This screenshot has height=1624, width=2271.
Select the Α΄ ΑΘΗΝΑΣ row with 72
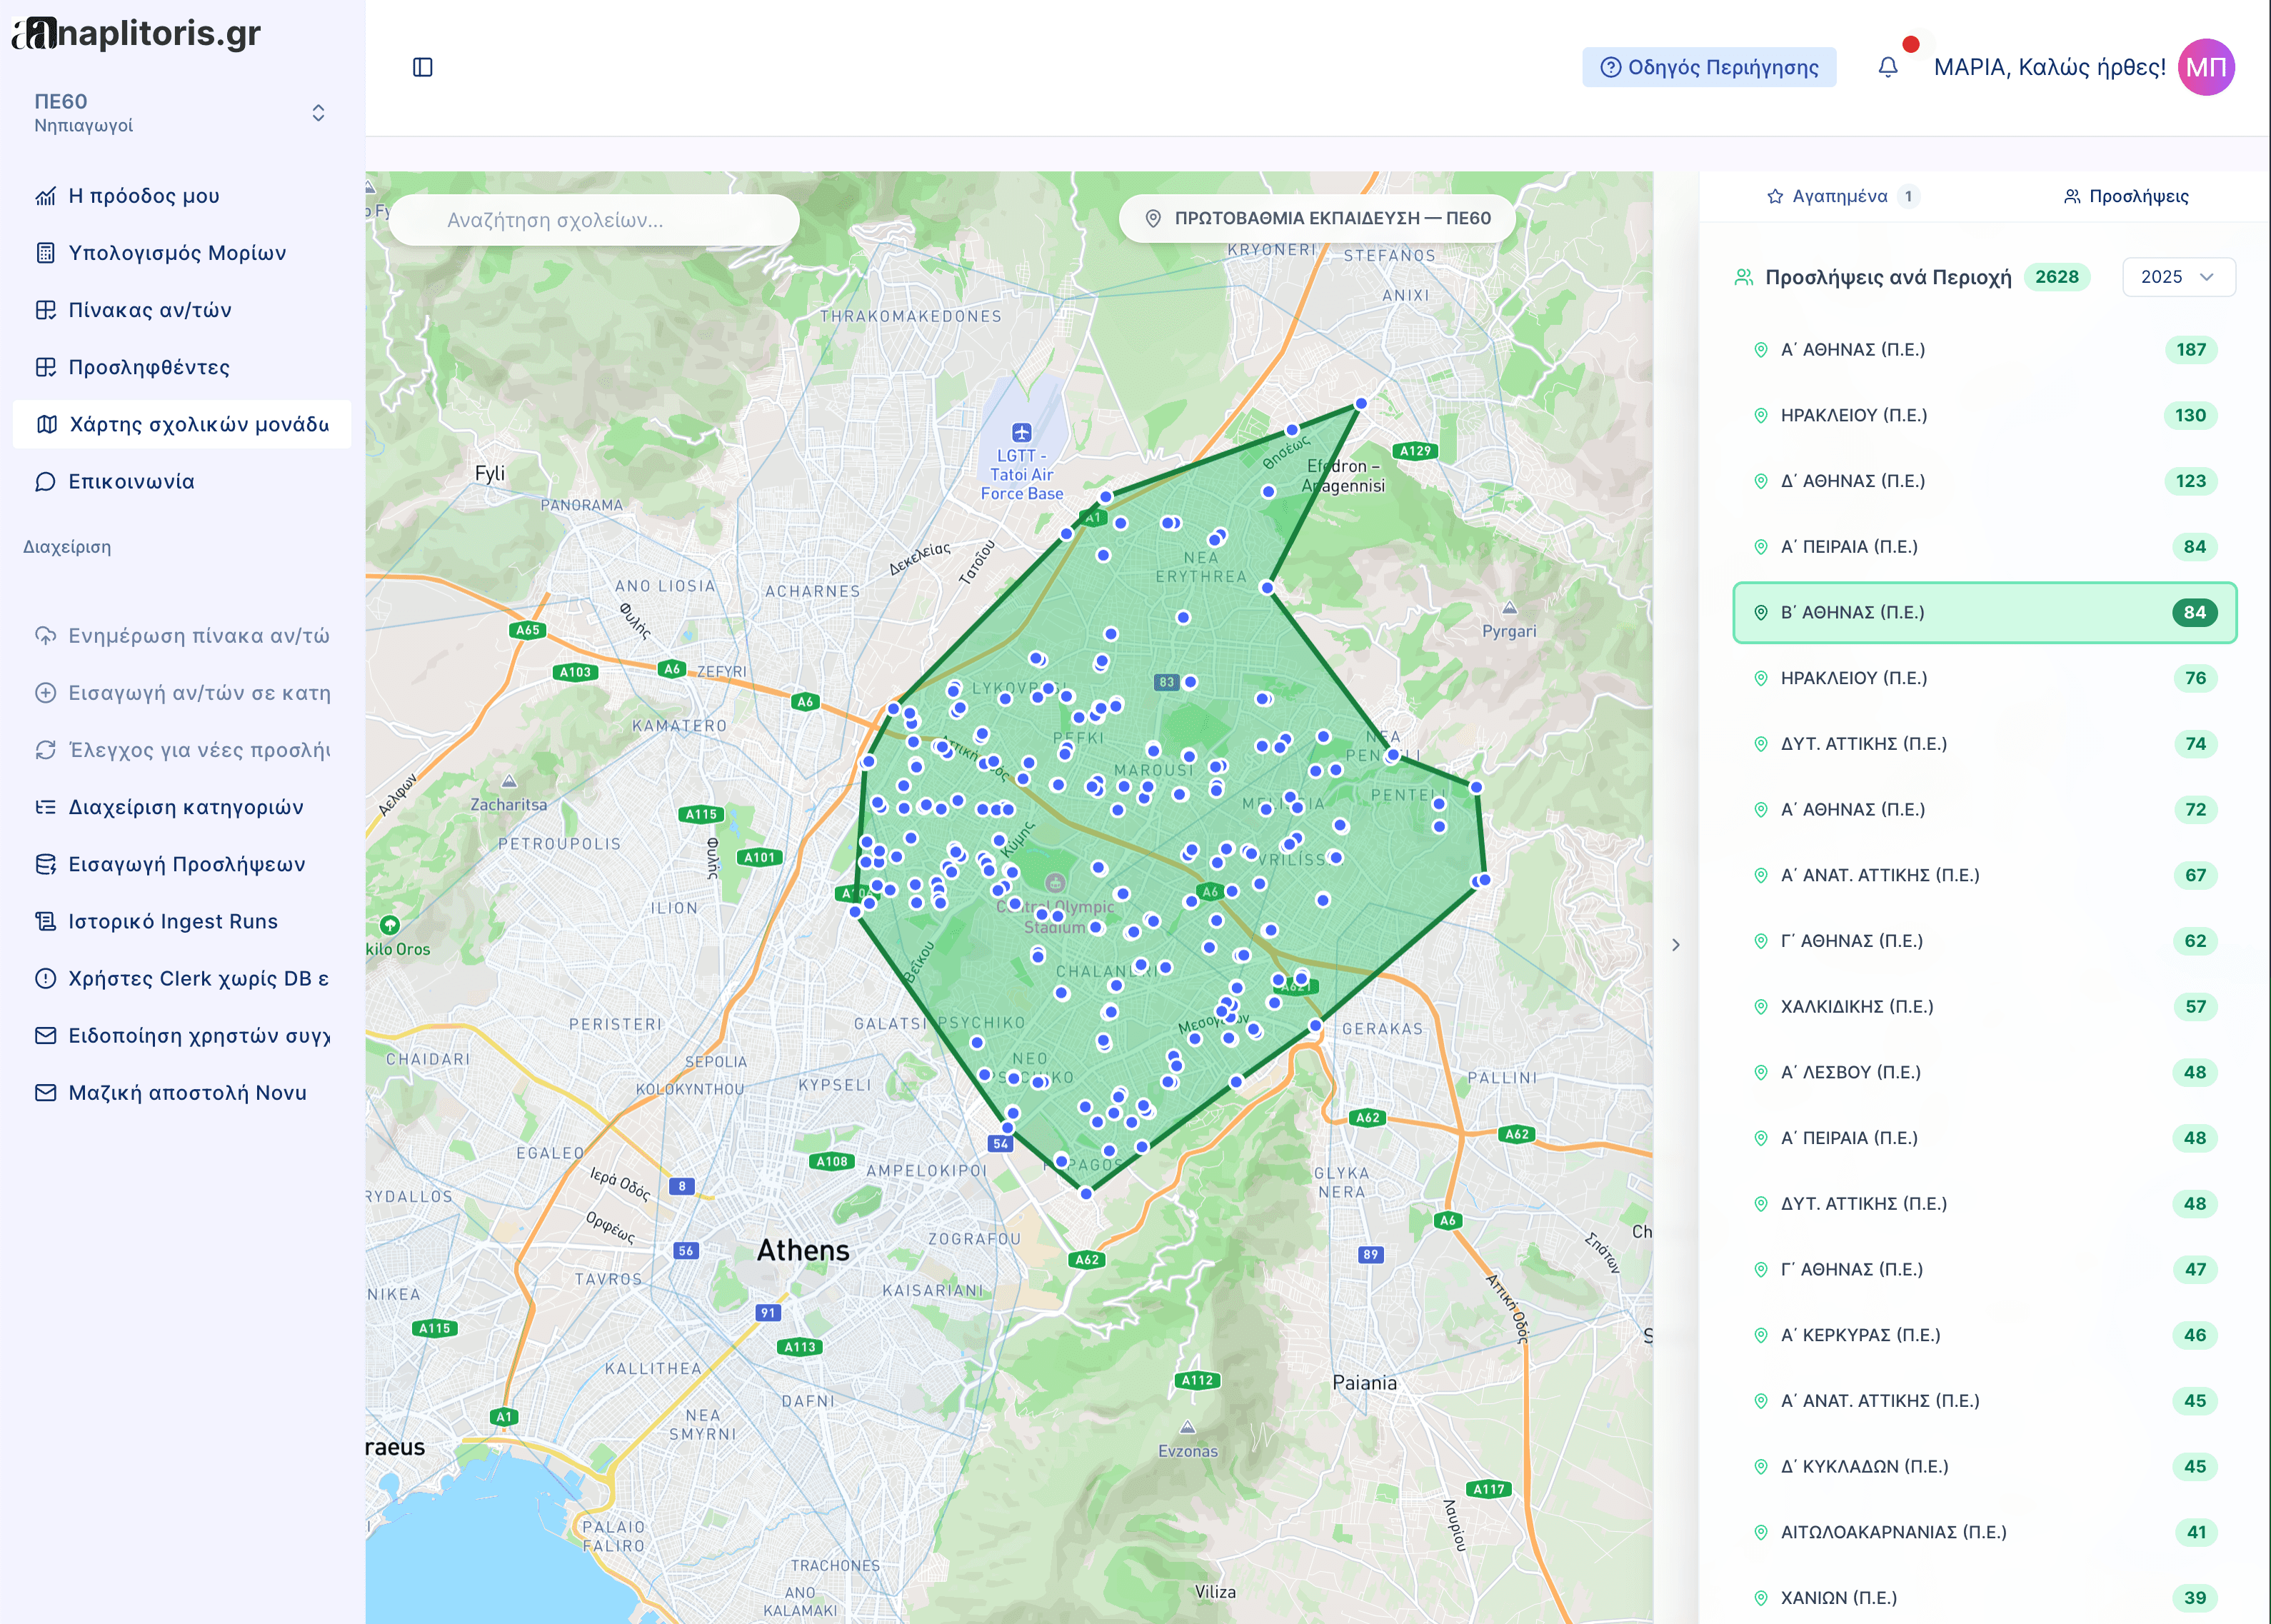click(x=1985, y=810)
